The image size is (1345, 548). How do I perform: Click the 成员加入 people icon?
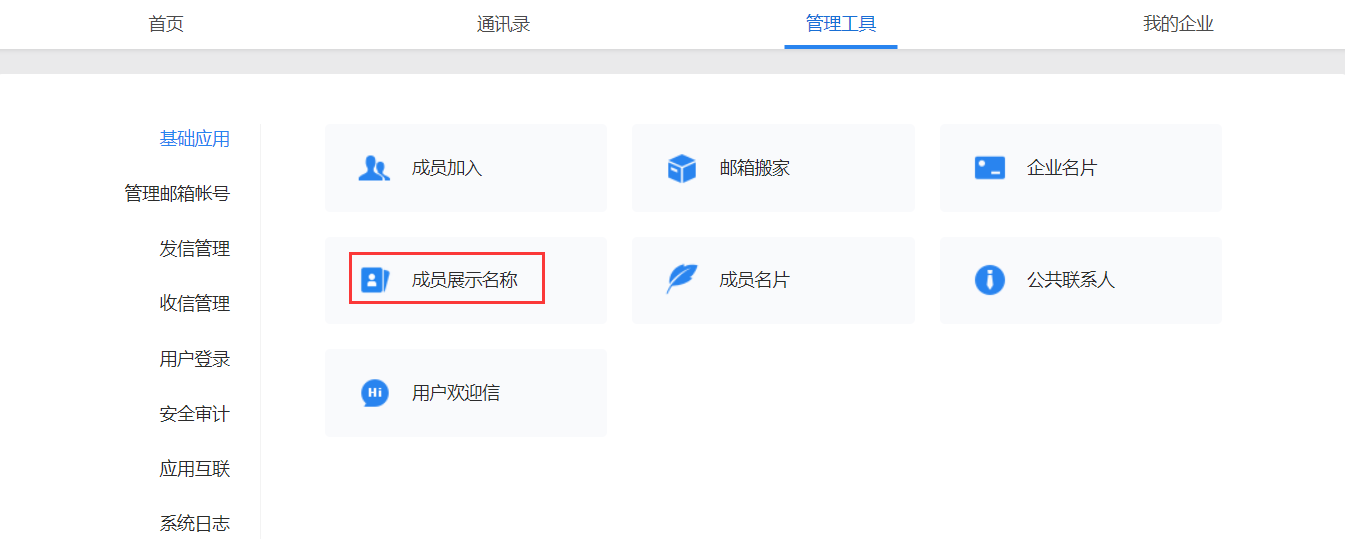tap(374, 168)
